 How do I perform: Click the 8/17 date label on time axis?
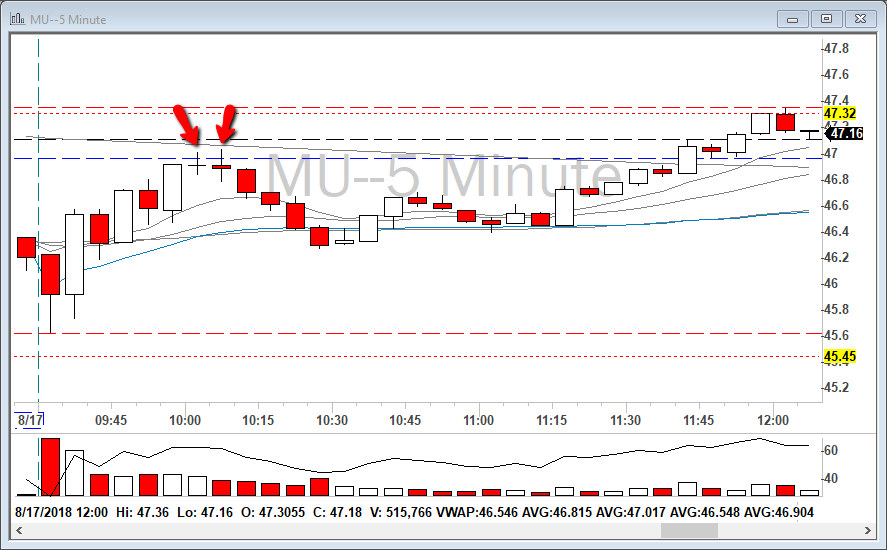coord(30,420)
